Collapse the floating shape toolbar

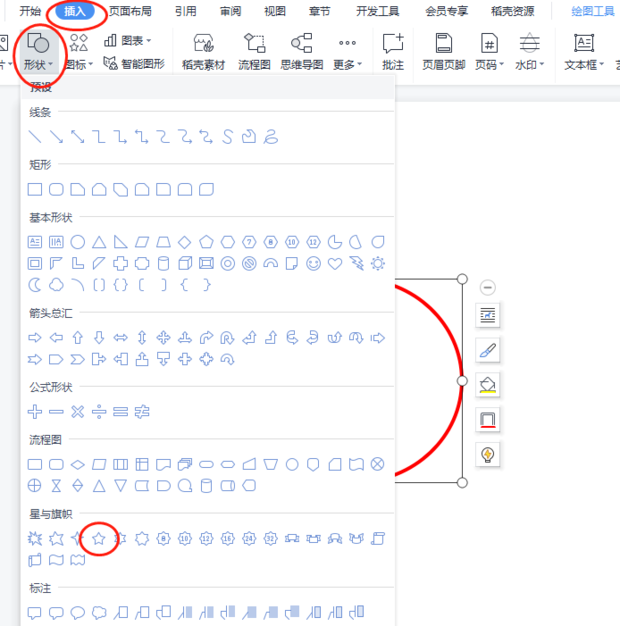487,287
